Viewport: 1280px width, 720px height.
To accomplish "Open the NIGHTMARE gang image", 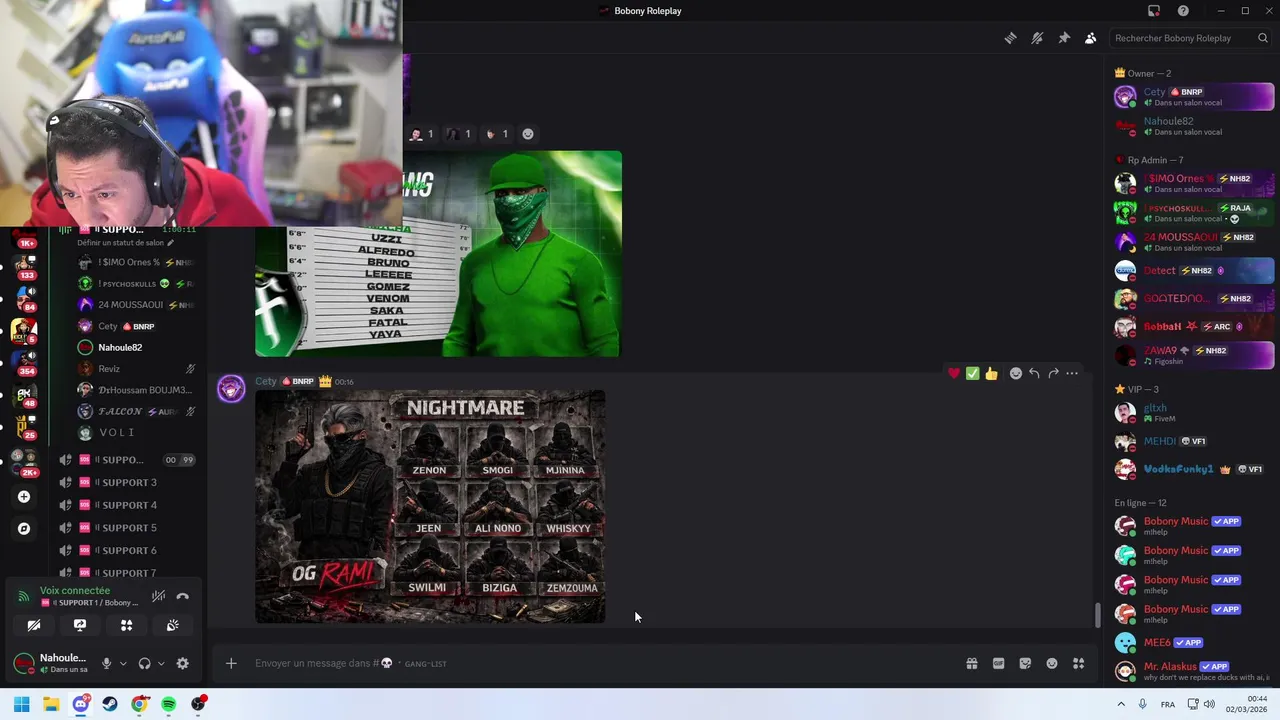I will (430, 507).
